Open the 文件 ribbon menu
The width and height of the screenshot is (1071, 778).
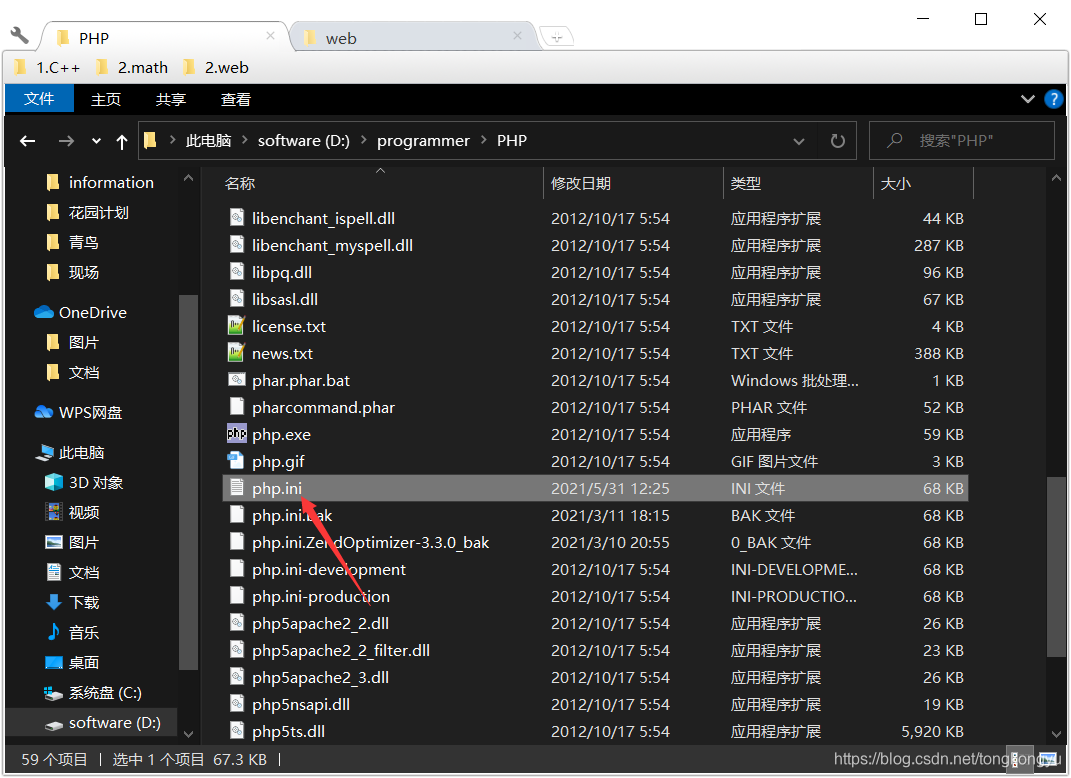pyautogui.click(x=39, y=99)
